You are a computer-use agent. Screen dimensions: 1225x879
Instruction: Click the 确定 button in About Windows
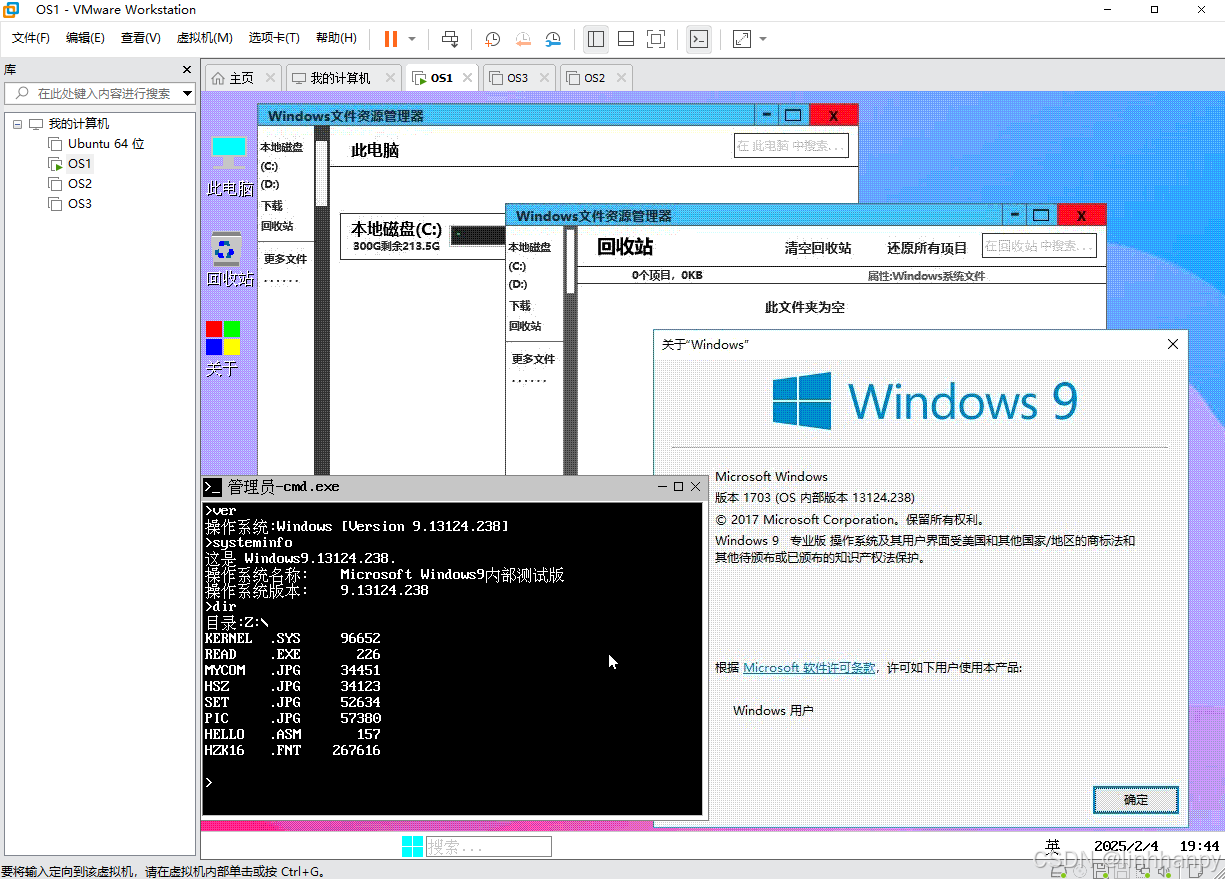(1136, 800)
